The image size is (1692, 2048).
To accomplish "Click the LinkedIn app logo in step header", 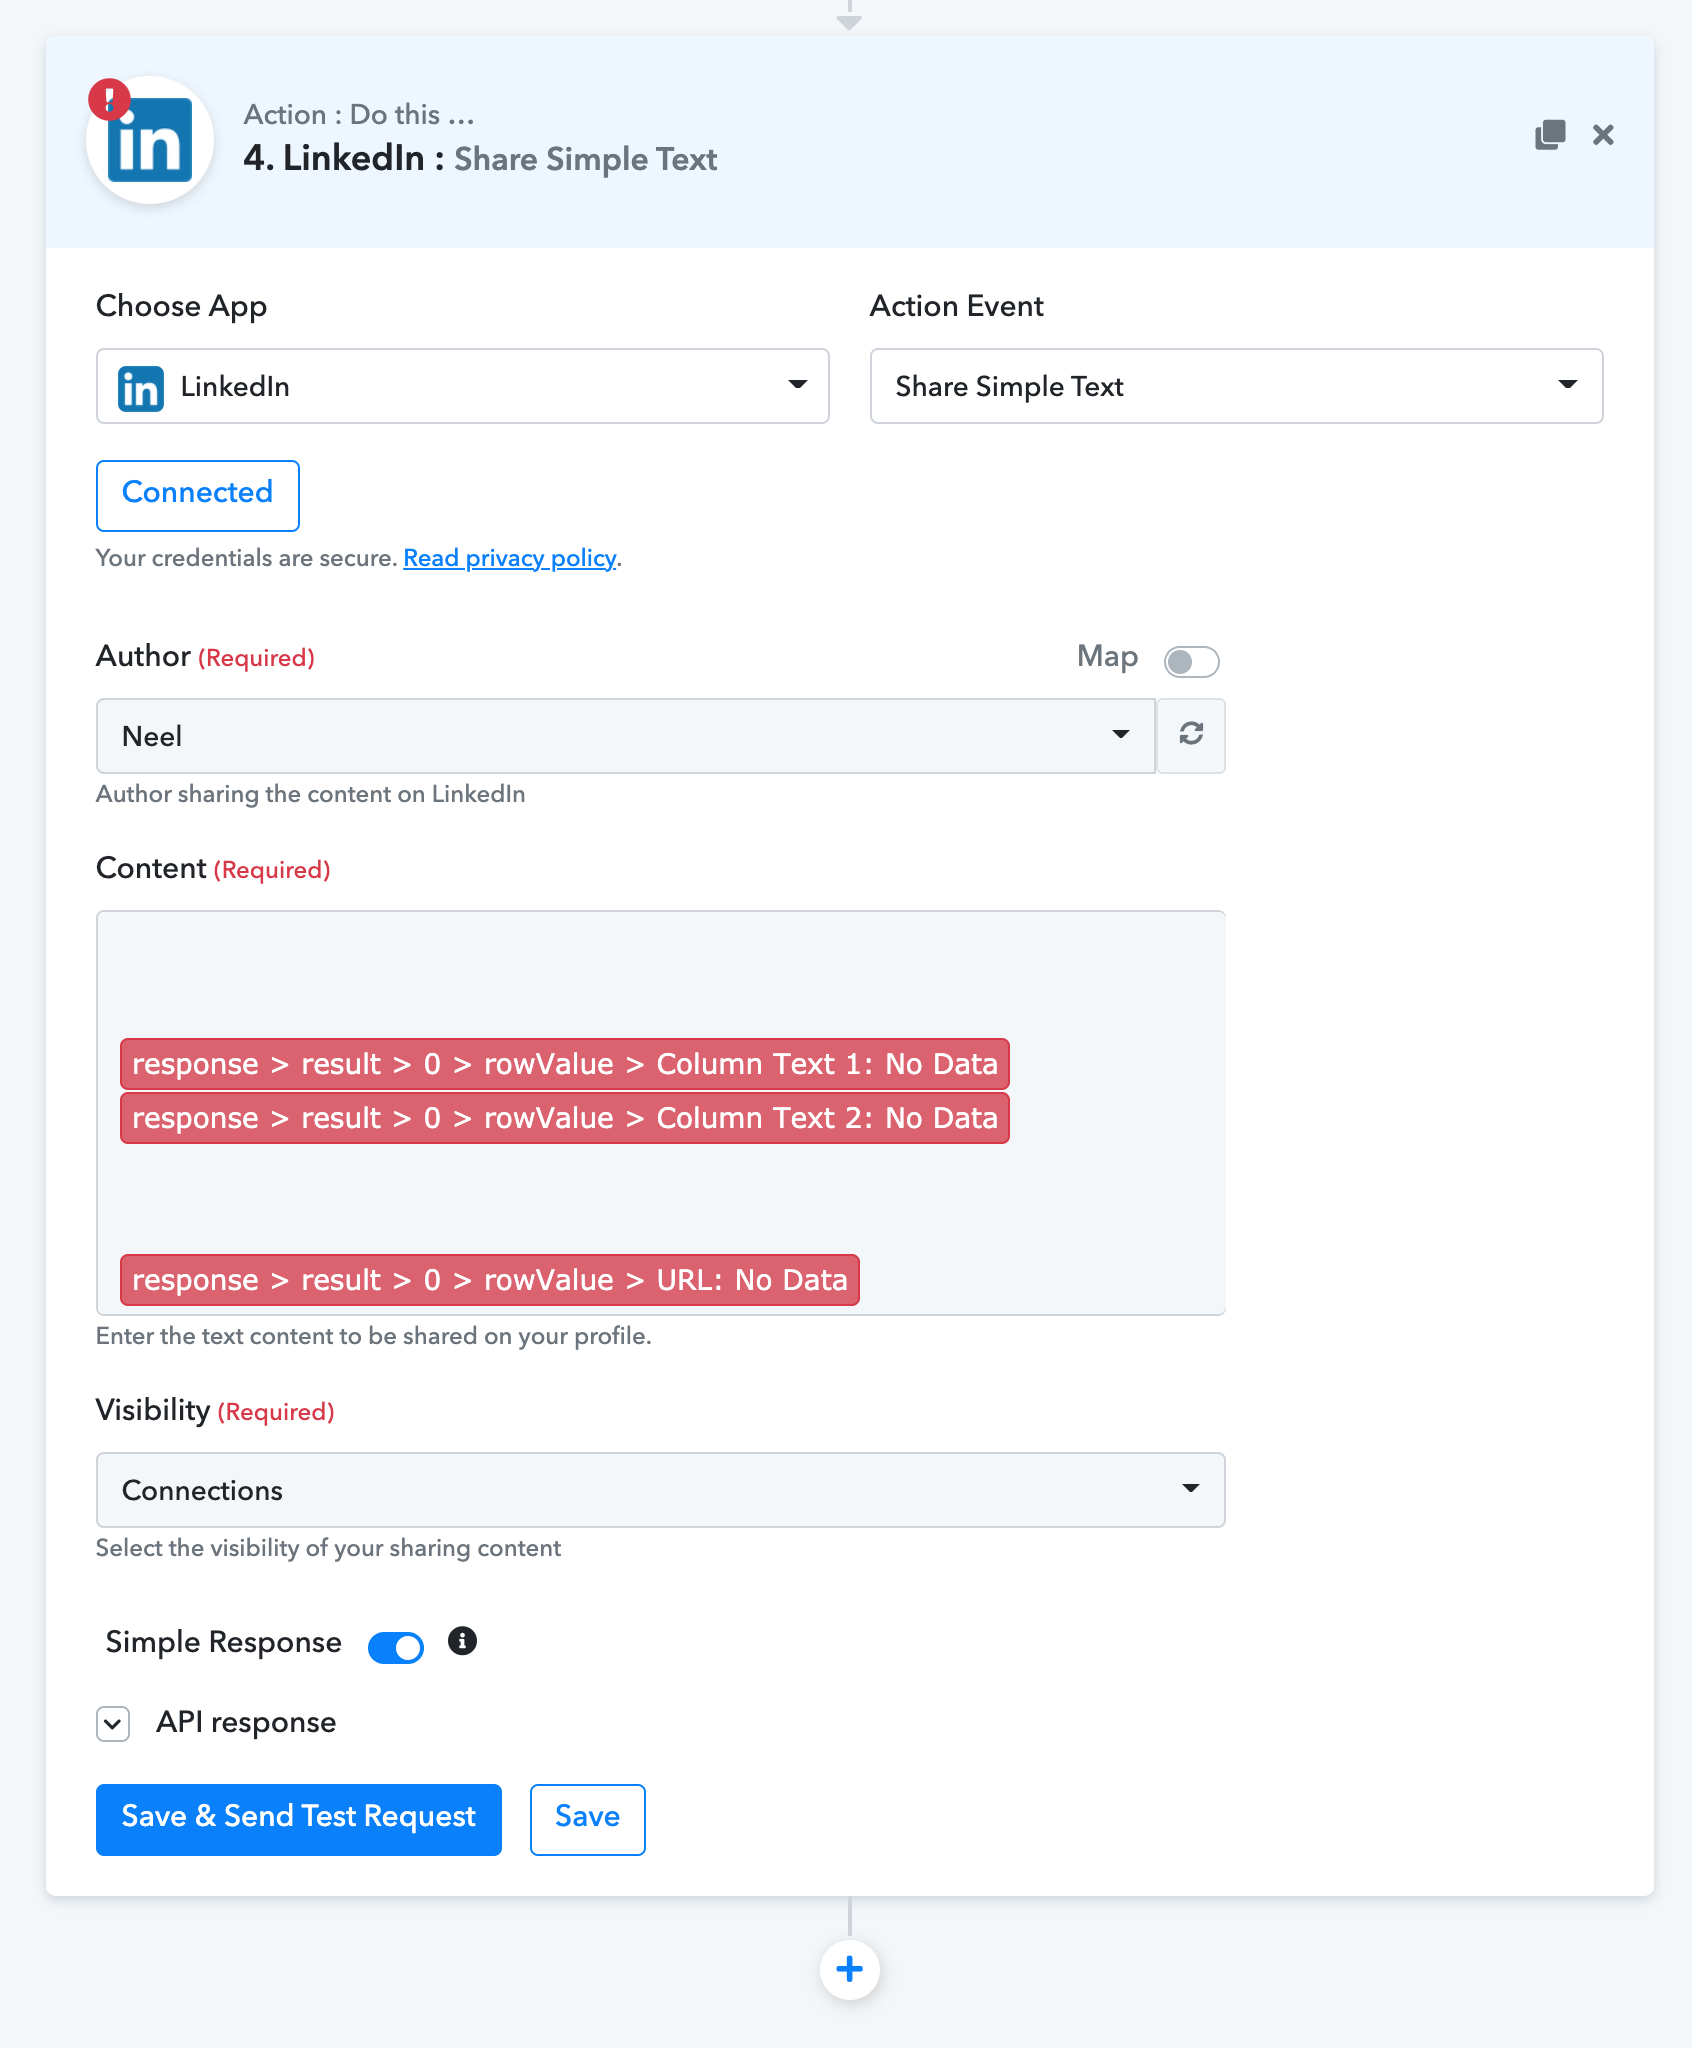I will pos(150,141).
